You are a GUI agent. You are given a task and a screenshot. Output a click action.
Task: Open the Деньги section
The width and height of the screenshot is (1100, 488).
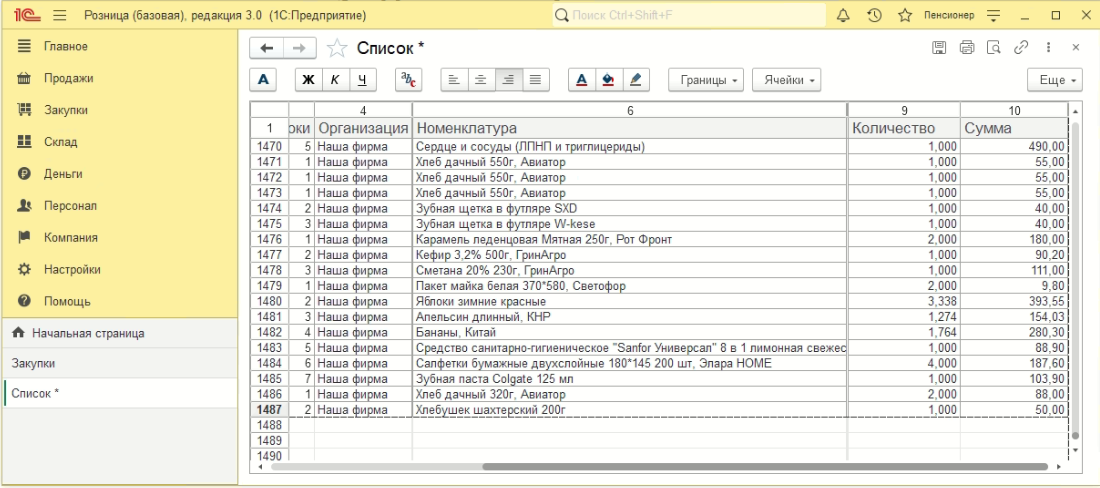(119, 174)
